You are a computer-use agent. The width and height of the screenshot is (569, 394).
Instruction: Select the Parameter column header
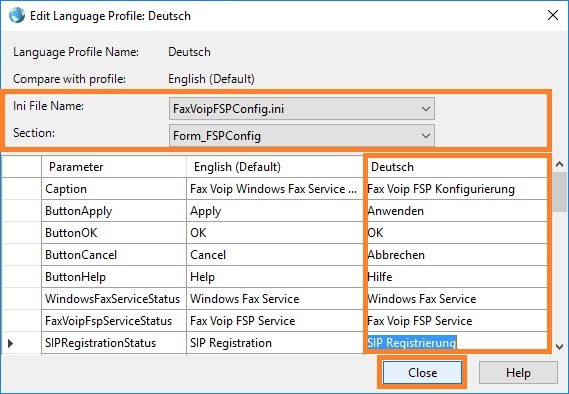tap(114, 167)
